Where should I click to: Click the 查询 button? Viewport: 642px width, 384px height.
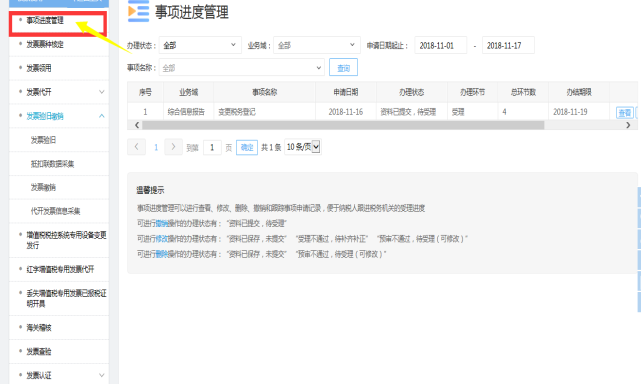click(x=344, y=68)
